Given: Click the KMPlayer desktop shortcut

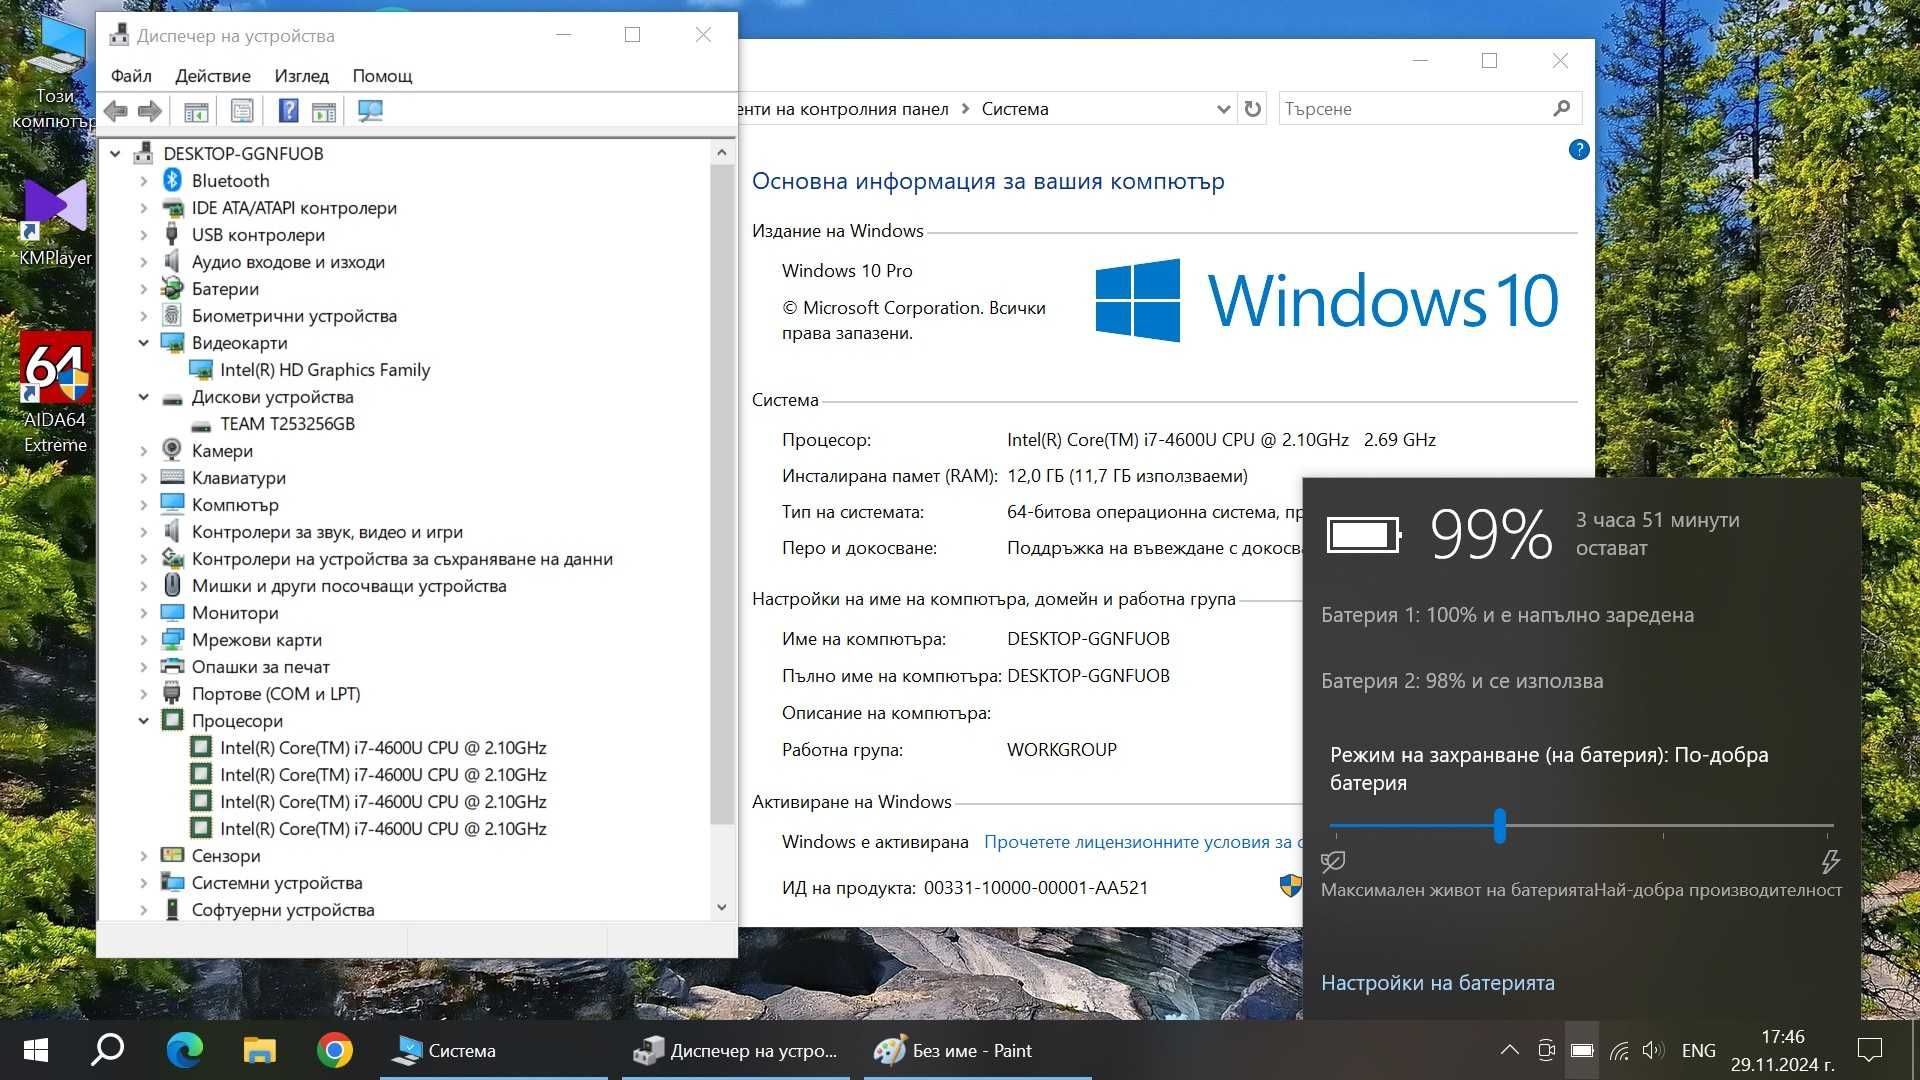Looking at the screenshot, I should pos(55,223).
